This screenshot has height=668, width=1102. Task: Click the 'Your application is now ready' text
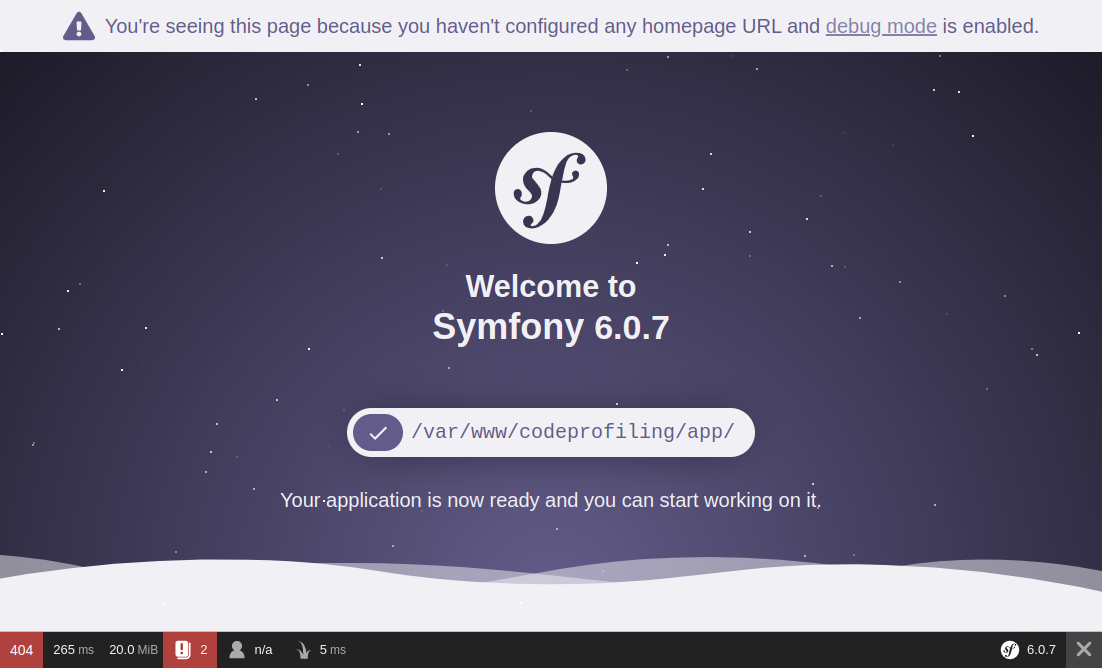pos(550,500)
